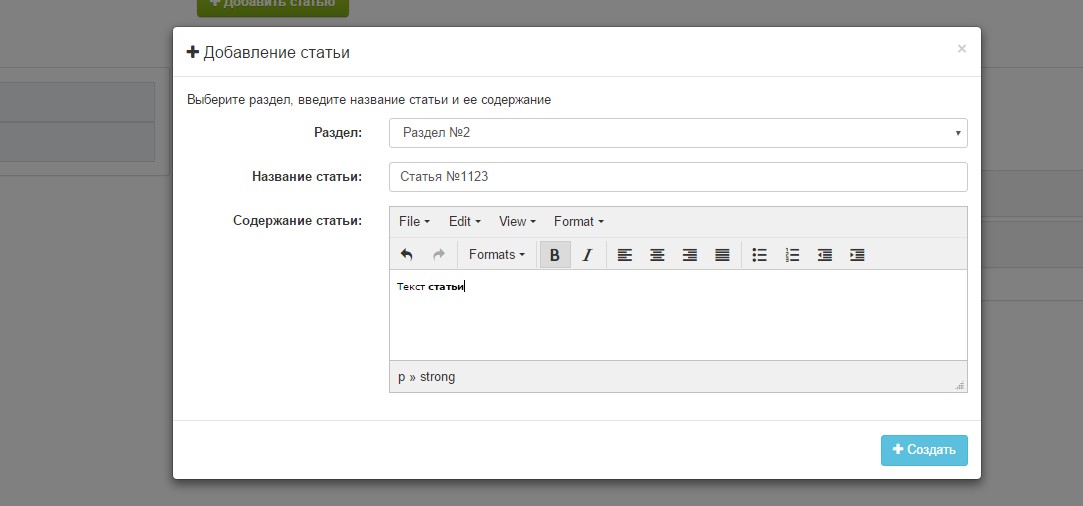Justify the text
Image resolution: width=1083 pixels, height=506 pixels.
coord(722,255)
